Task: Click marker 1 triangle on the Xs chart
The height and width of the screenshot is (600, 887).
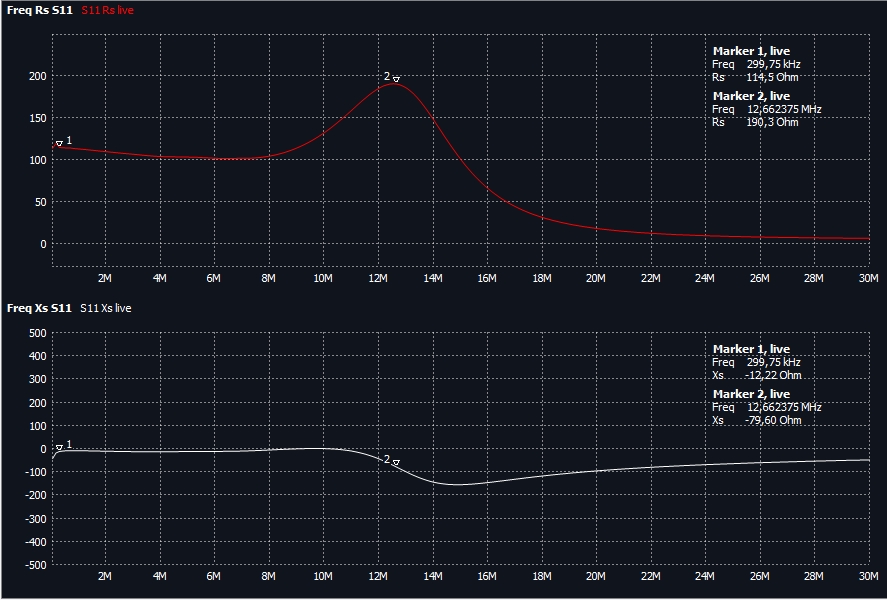Action: [59, 447]
